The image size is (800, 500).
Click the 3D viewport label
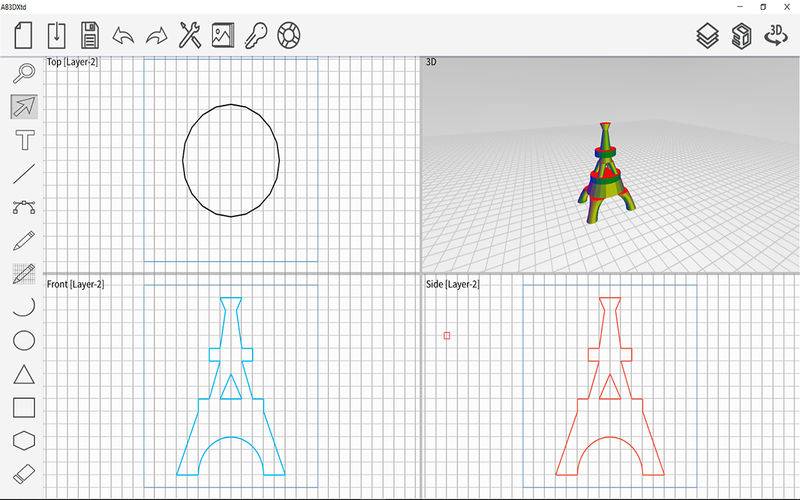click(431, 62)
